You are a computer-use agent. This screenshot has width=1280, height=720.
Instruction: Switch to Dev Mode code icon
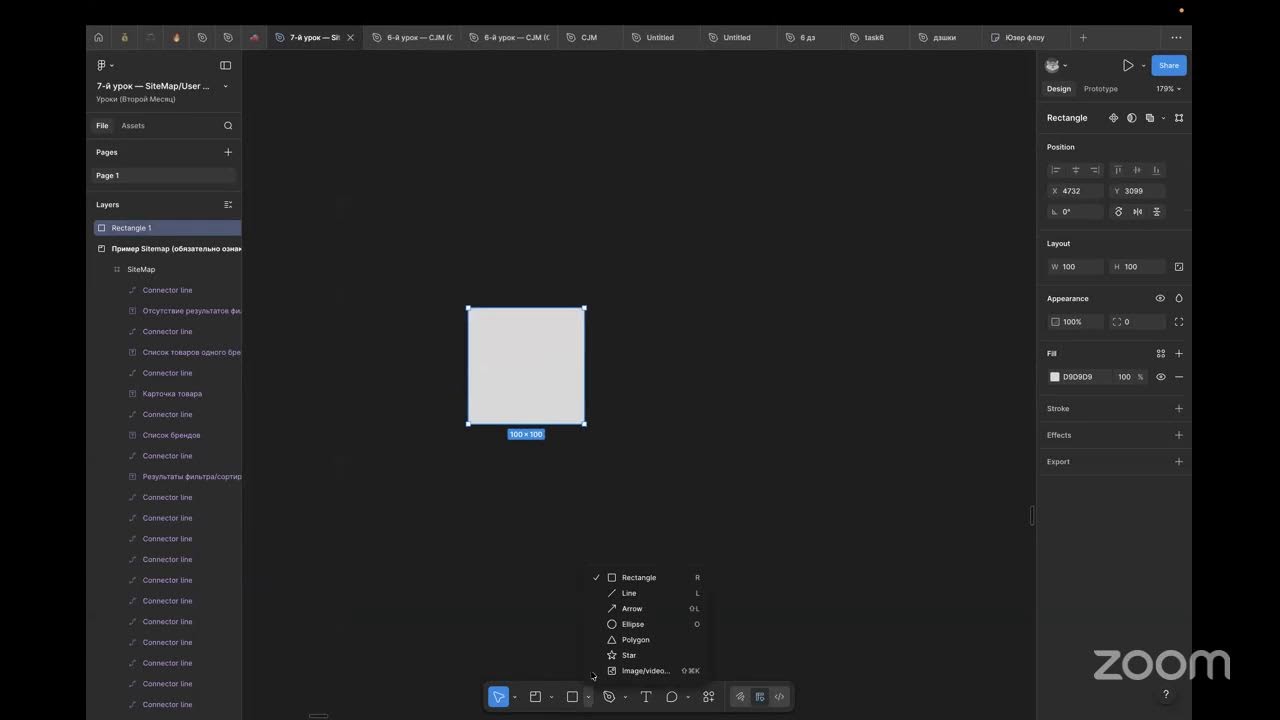click(779, 697)
